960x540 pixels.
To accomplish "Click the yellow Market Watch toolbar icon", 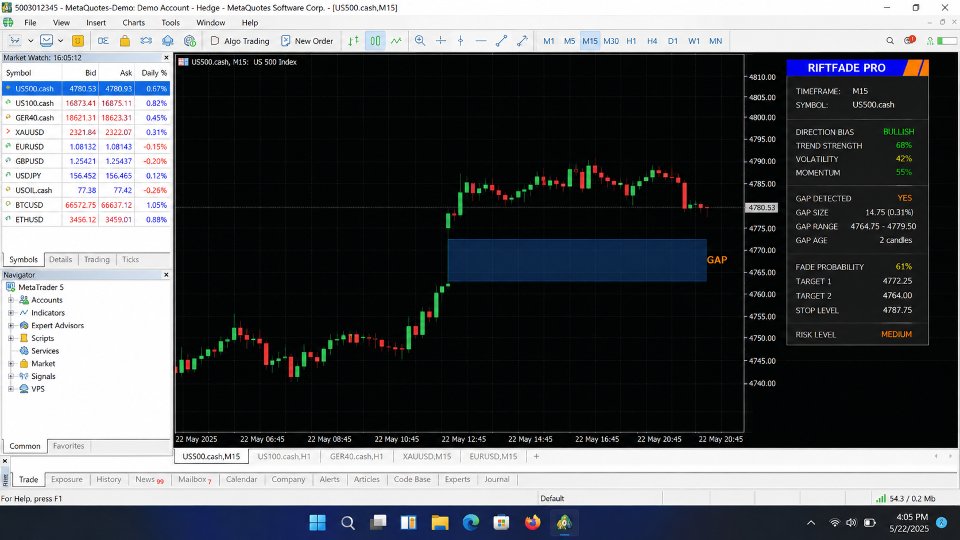I will (x=78, y=41).
